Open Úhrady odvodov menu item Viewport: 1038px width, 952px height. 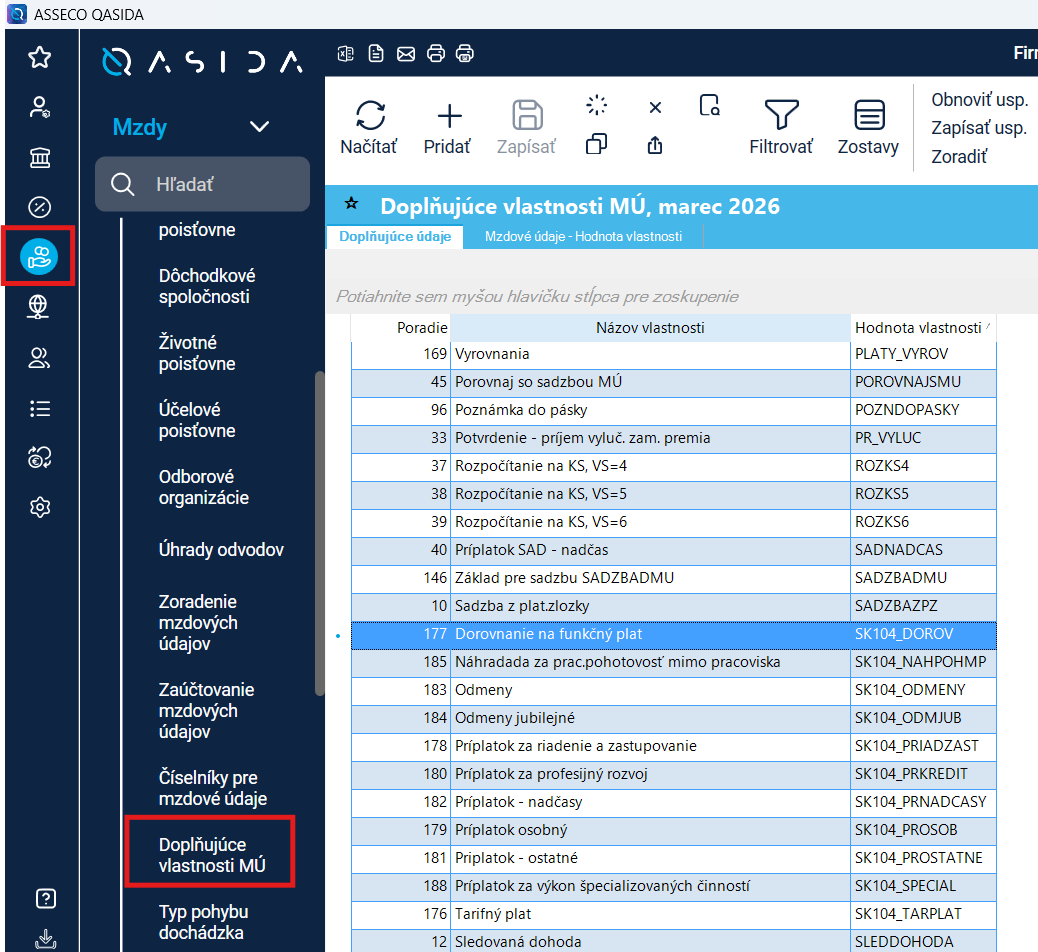221,549
